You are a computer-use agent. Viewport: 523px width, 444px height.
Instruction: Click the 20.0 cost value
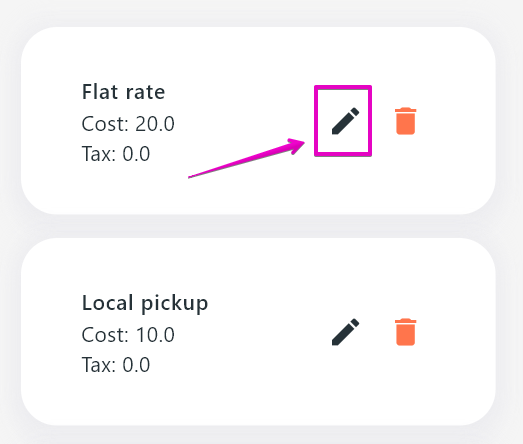point(155,124)
